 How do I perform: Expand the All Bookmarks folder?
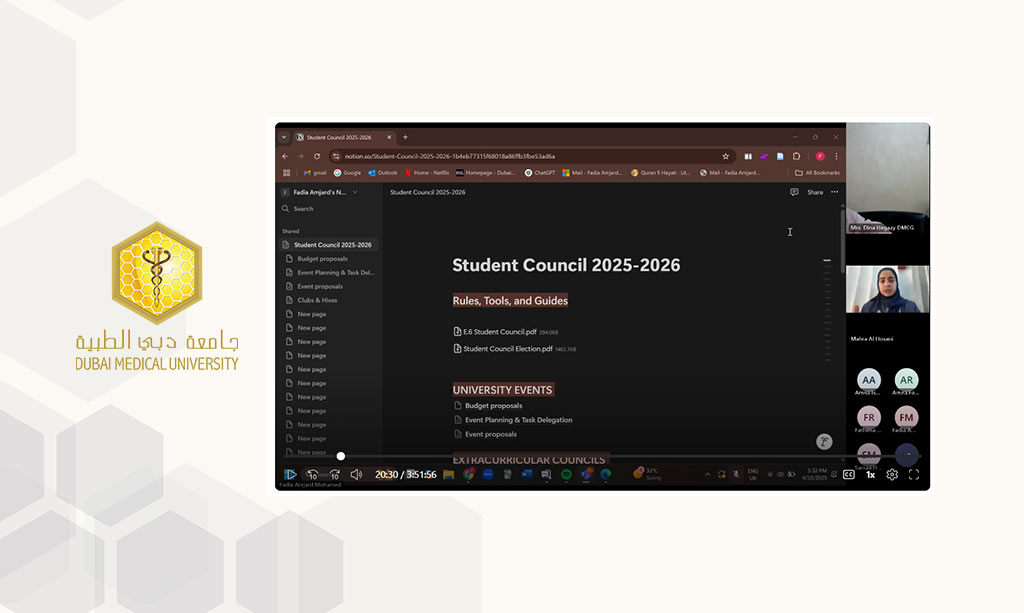click(818, 173)
